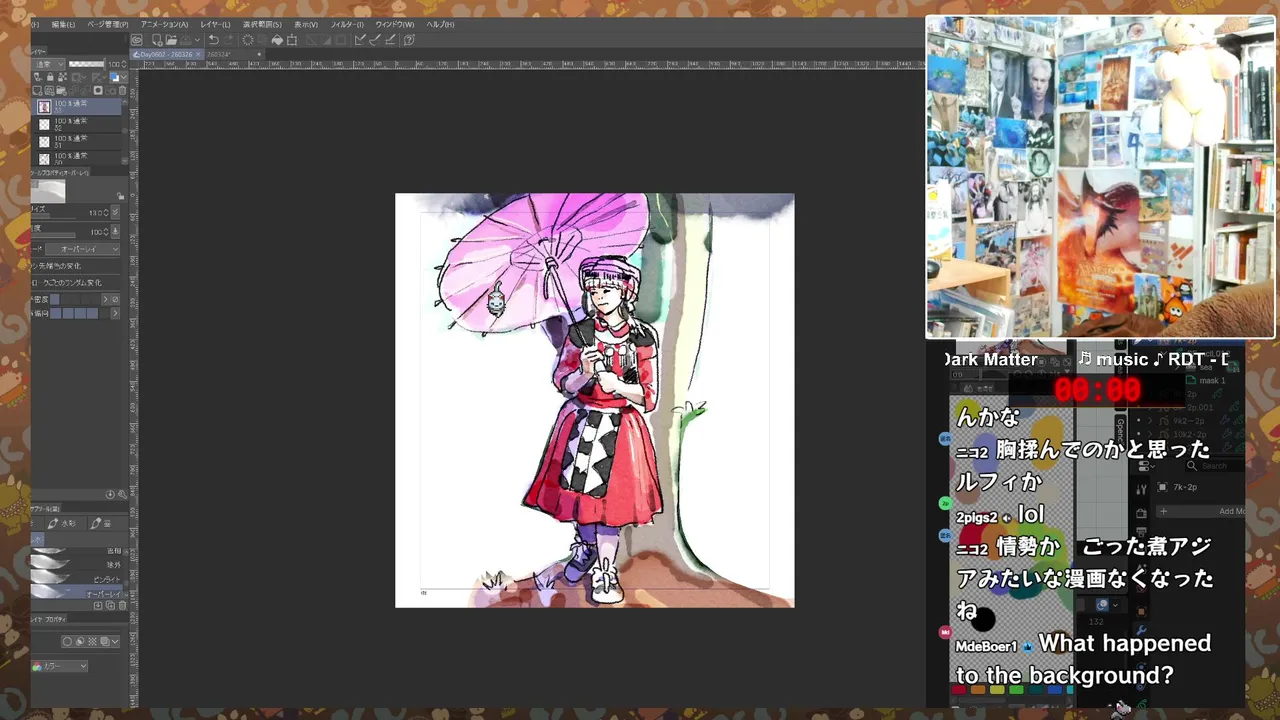Toggle the lock layer padlock icon

[50, 77]
